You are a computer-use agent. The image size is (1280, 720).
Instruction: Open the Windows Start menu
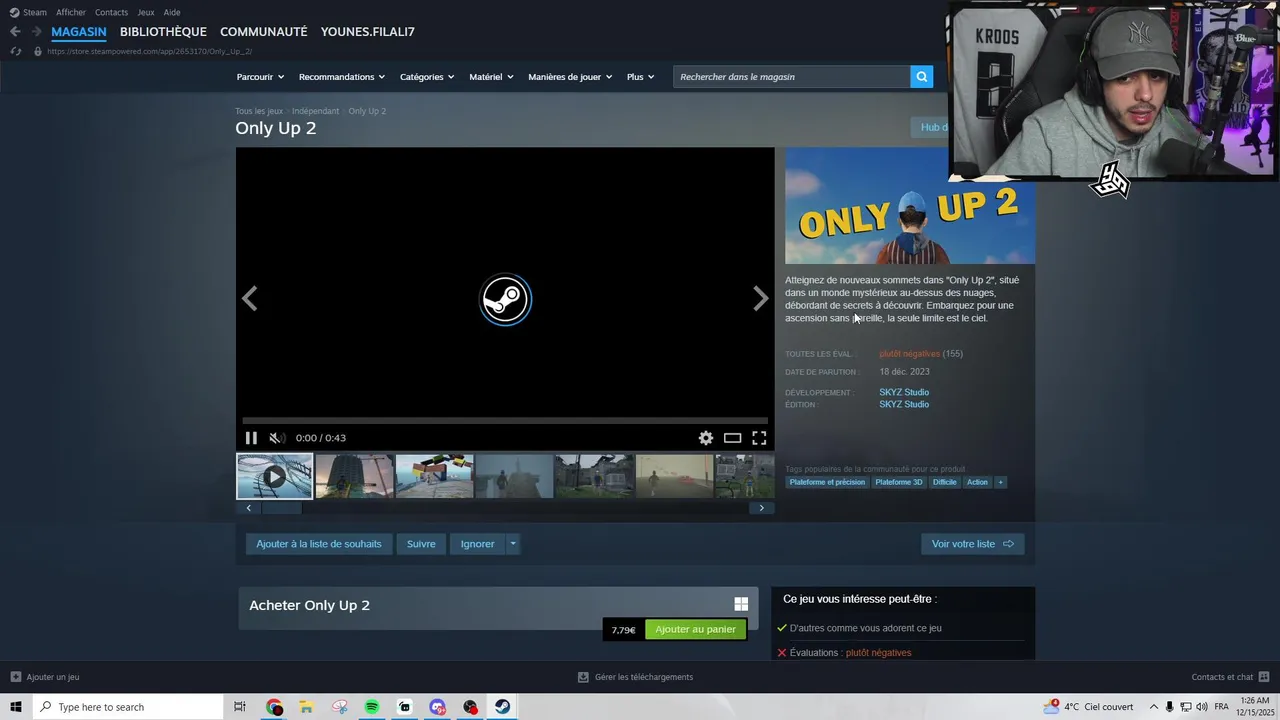click(x=16, y=707)
